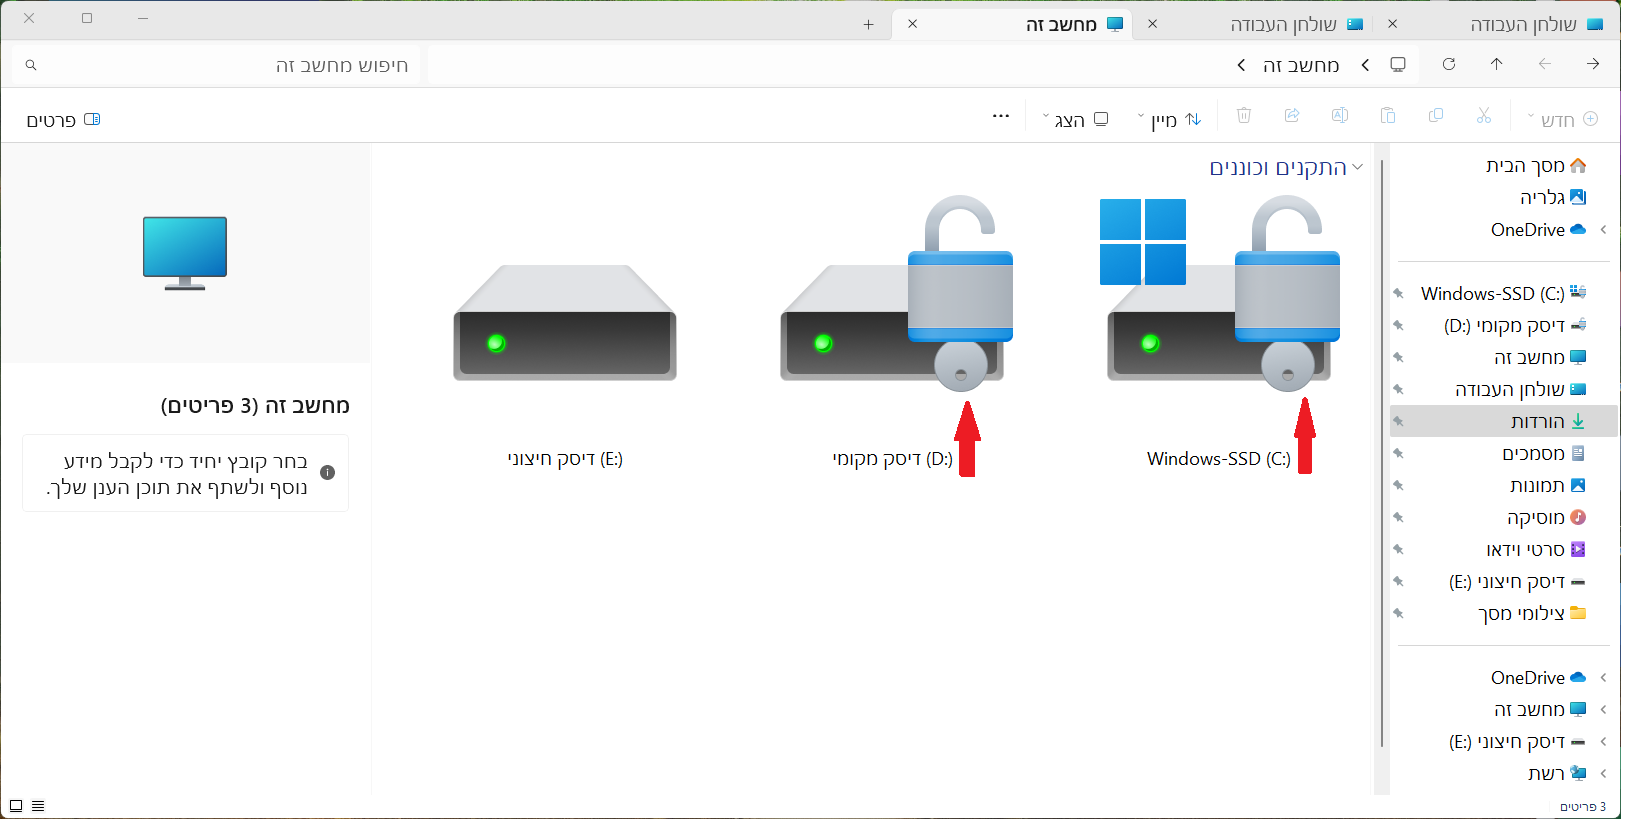
Task: Click the מסמכים document icon in sidebar
Action: tap(1578, 453)
